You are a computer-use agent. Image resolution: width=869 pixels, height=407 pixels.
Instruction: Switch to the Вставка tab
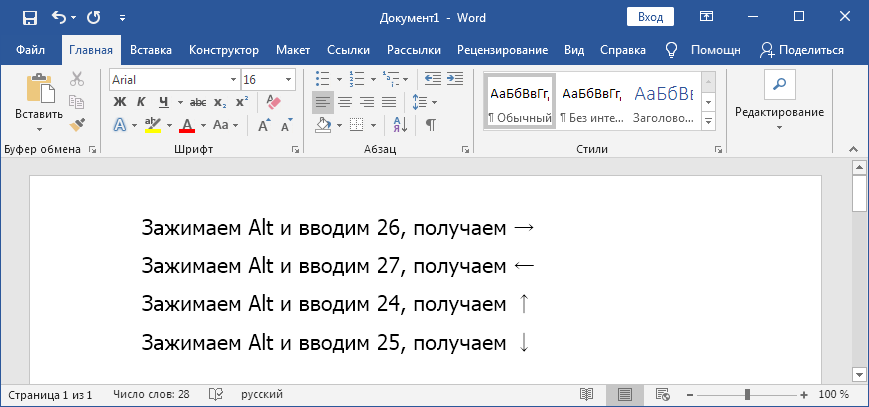coord(150,50)
